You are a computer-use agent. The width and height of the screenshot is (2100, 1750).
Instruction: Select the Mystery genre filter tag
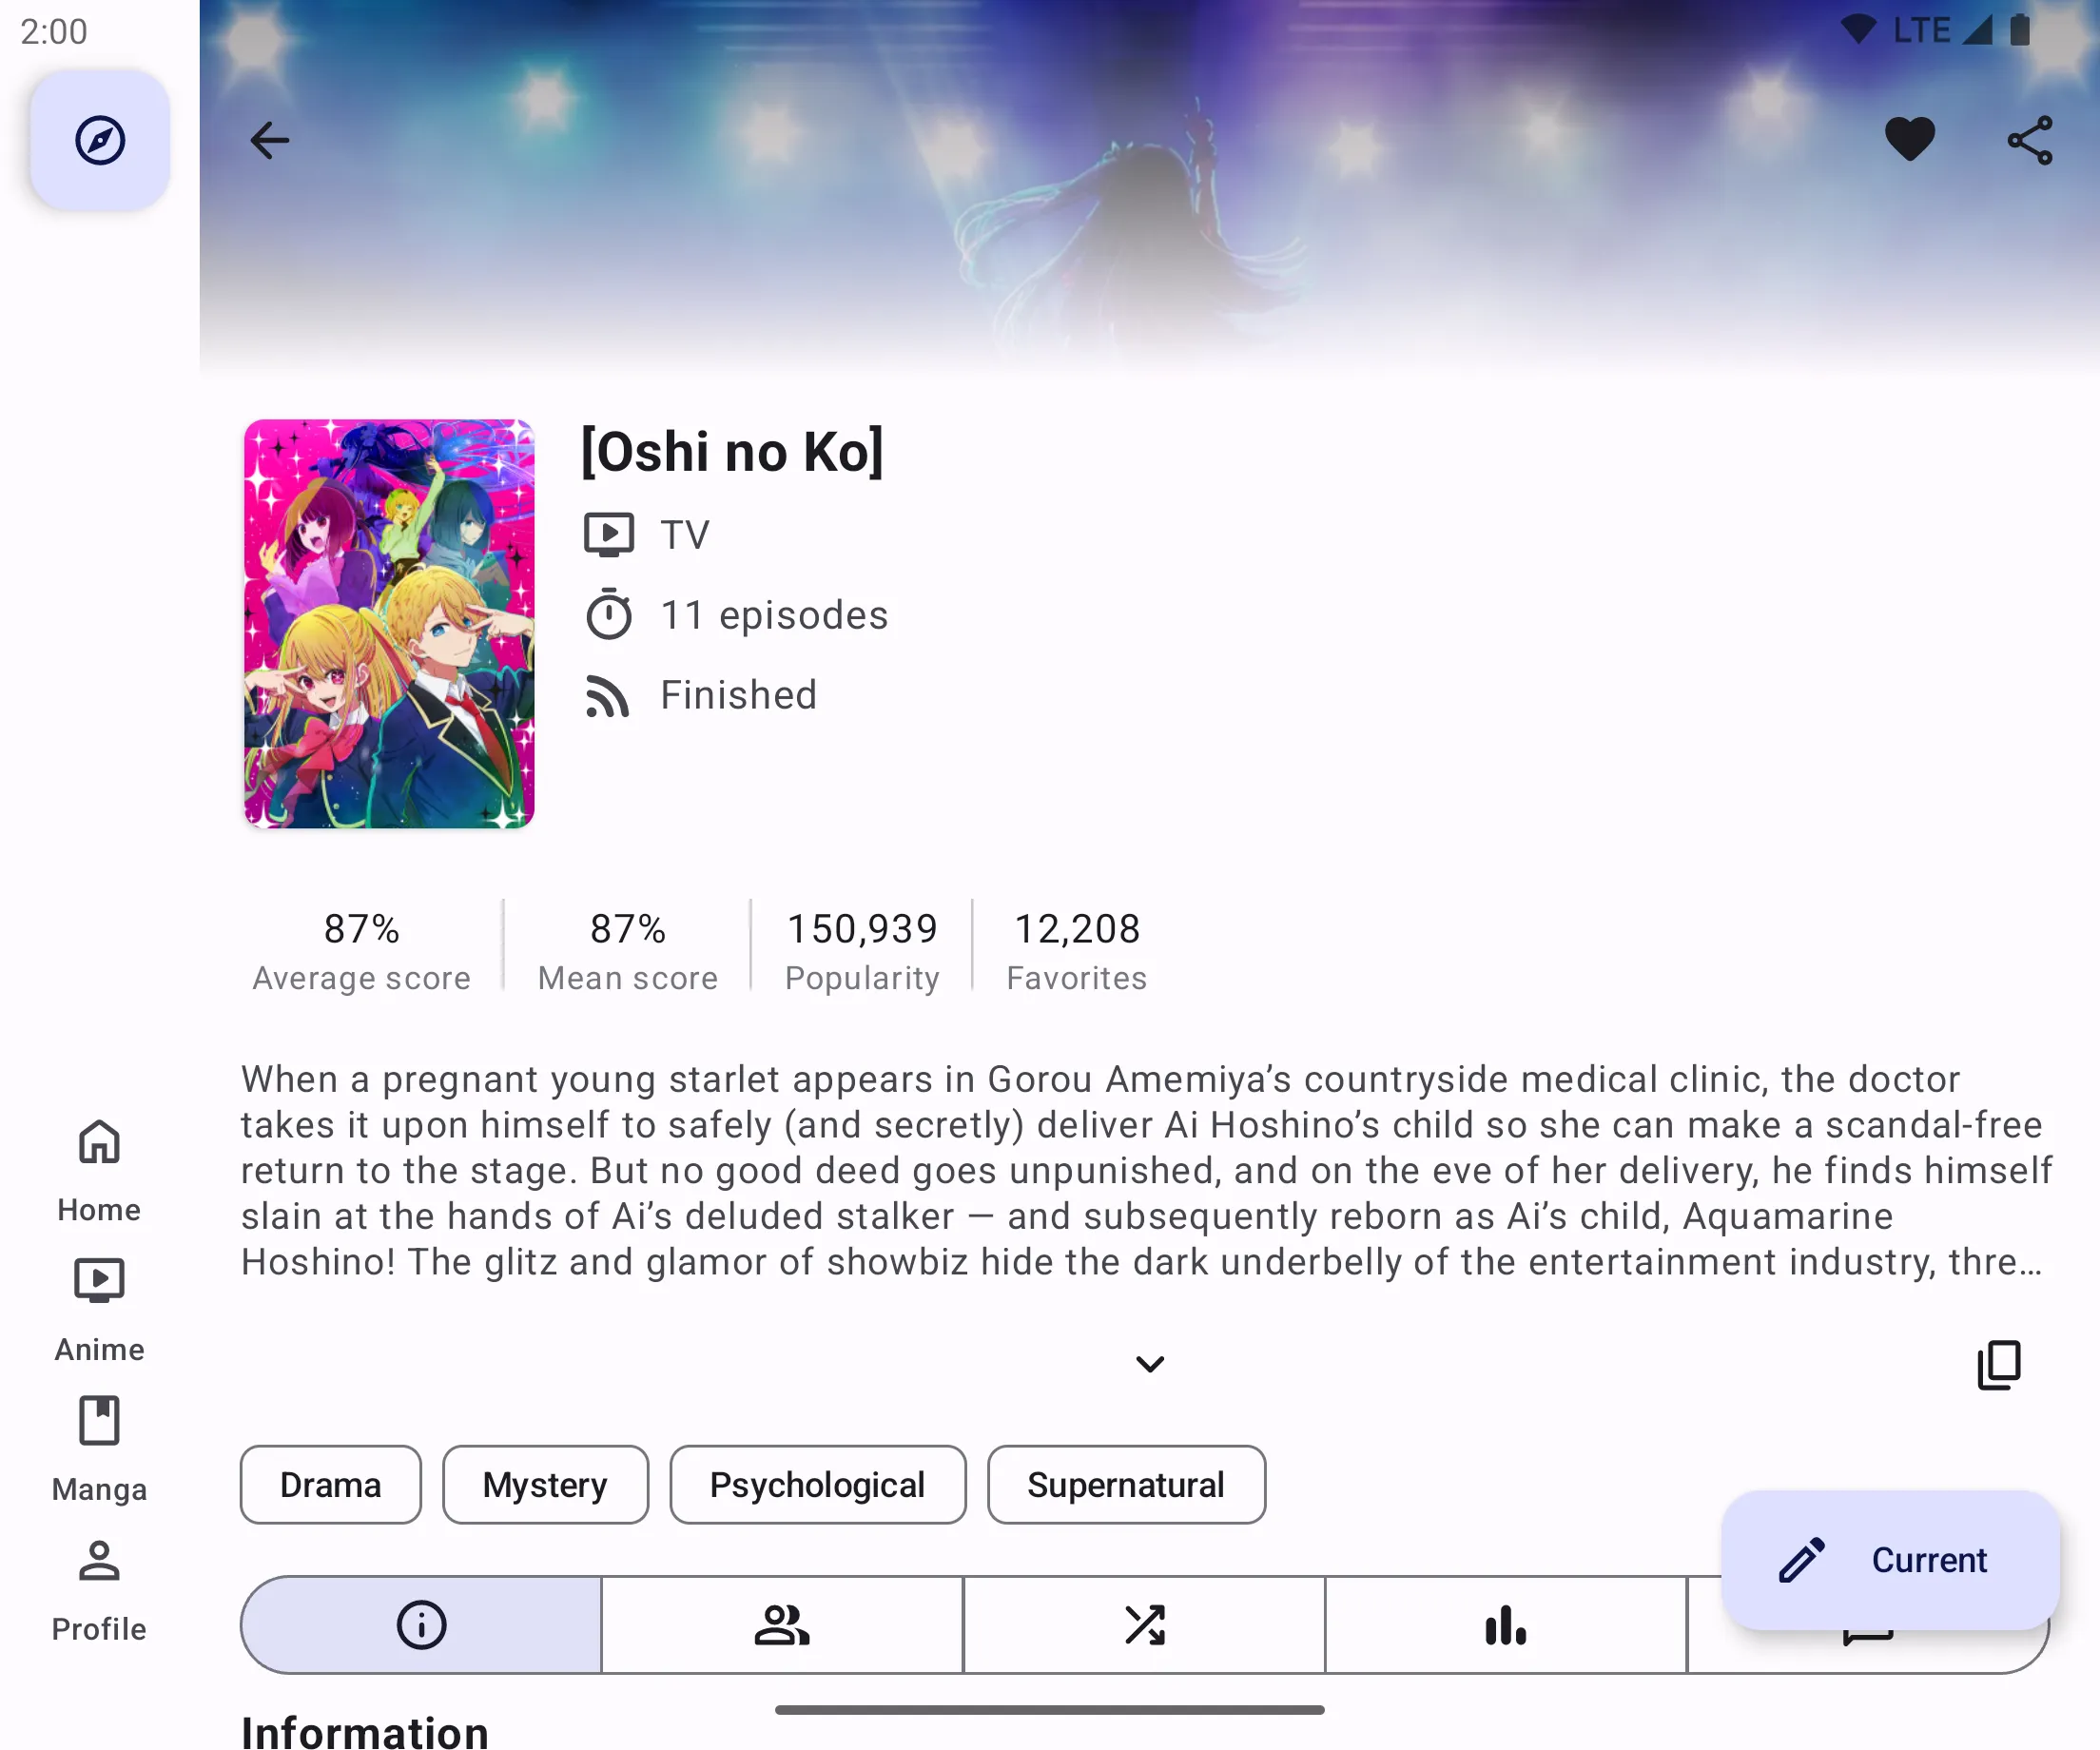pyautogui.click(x=544, y=1485)
